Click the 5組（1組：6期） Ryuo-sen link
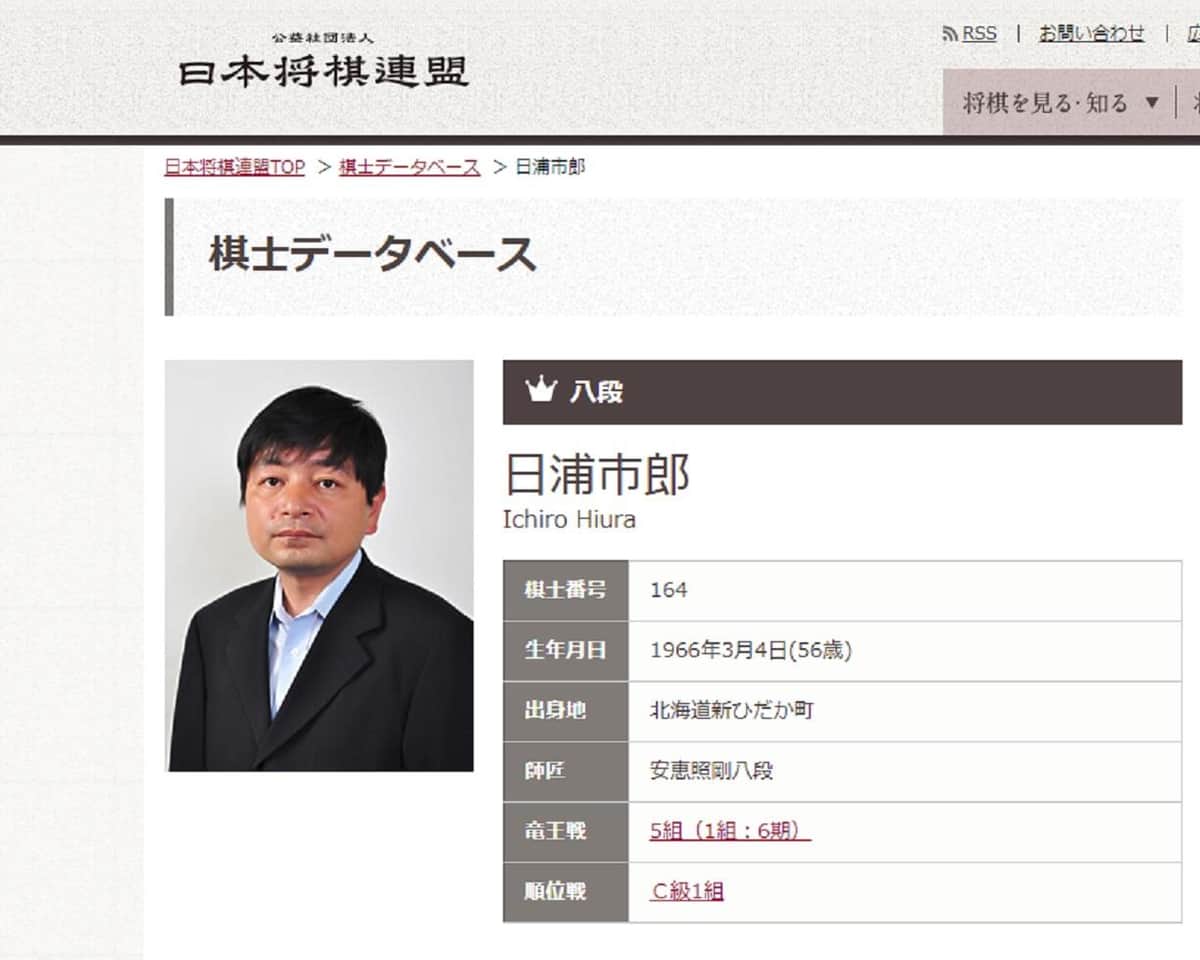The height and width of the screenshot is (960, 1200). pyautogui.click(x=724, y=831)
